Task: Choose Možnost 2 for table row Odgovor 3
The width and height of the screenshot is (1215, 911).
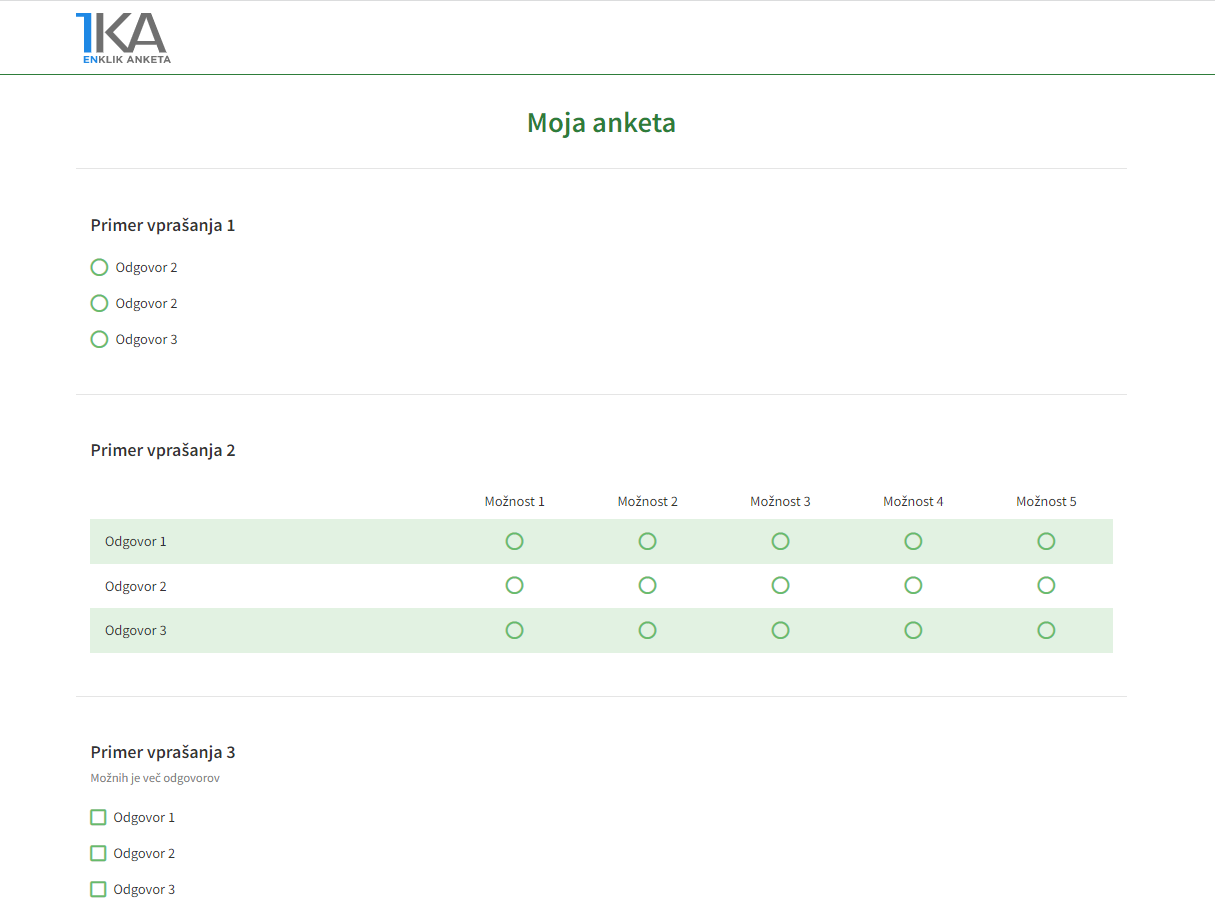Action: (647, 630)
